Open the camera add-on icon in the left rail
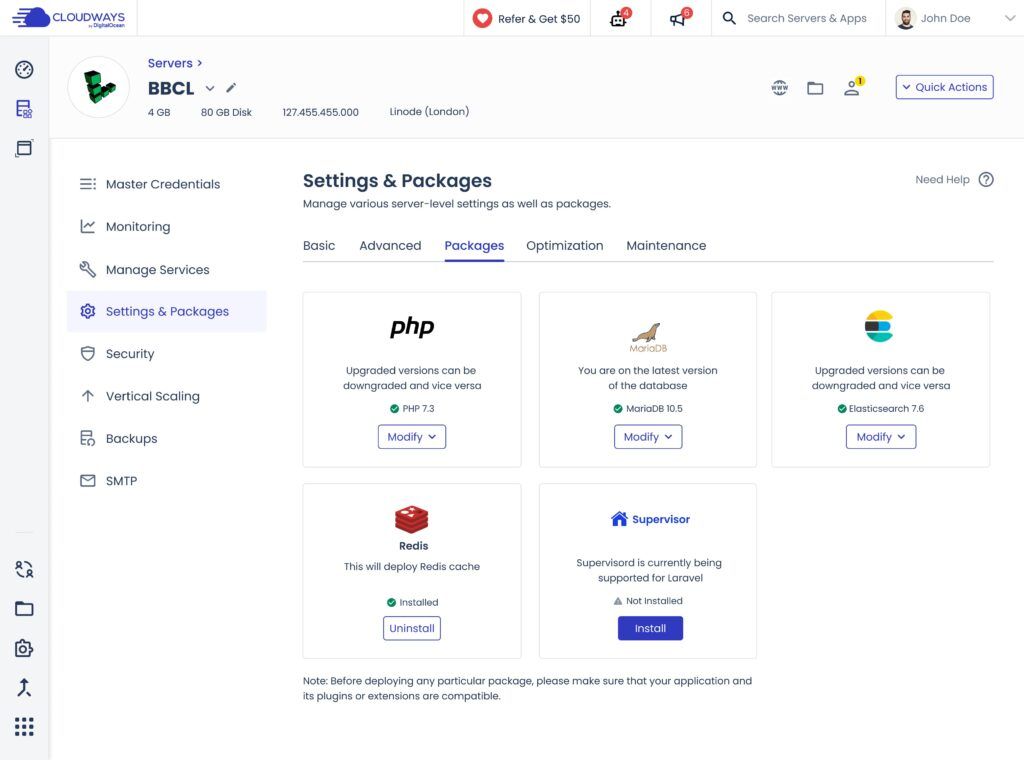The image size is (1024, 760). point(24,648)
